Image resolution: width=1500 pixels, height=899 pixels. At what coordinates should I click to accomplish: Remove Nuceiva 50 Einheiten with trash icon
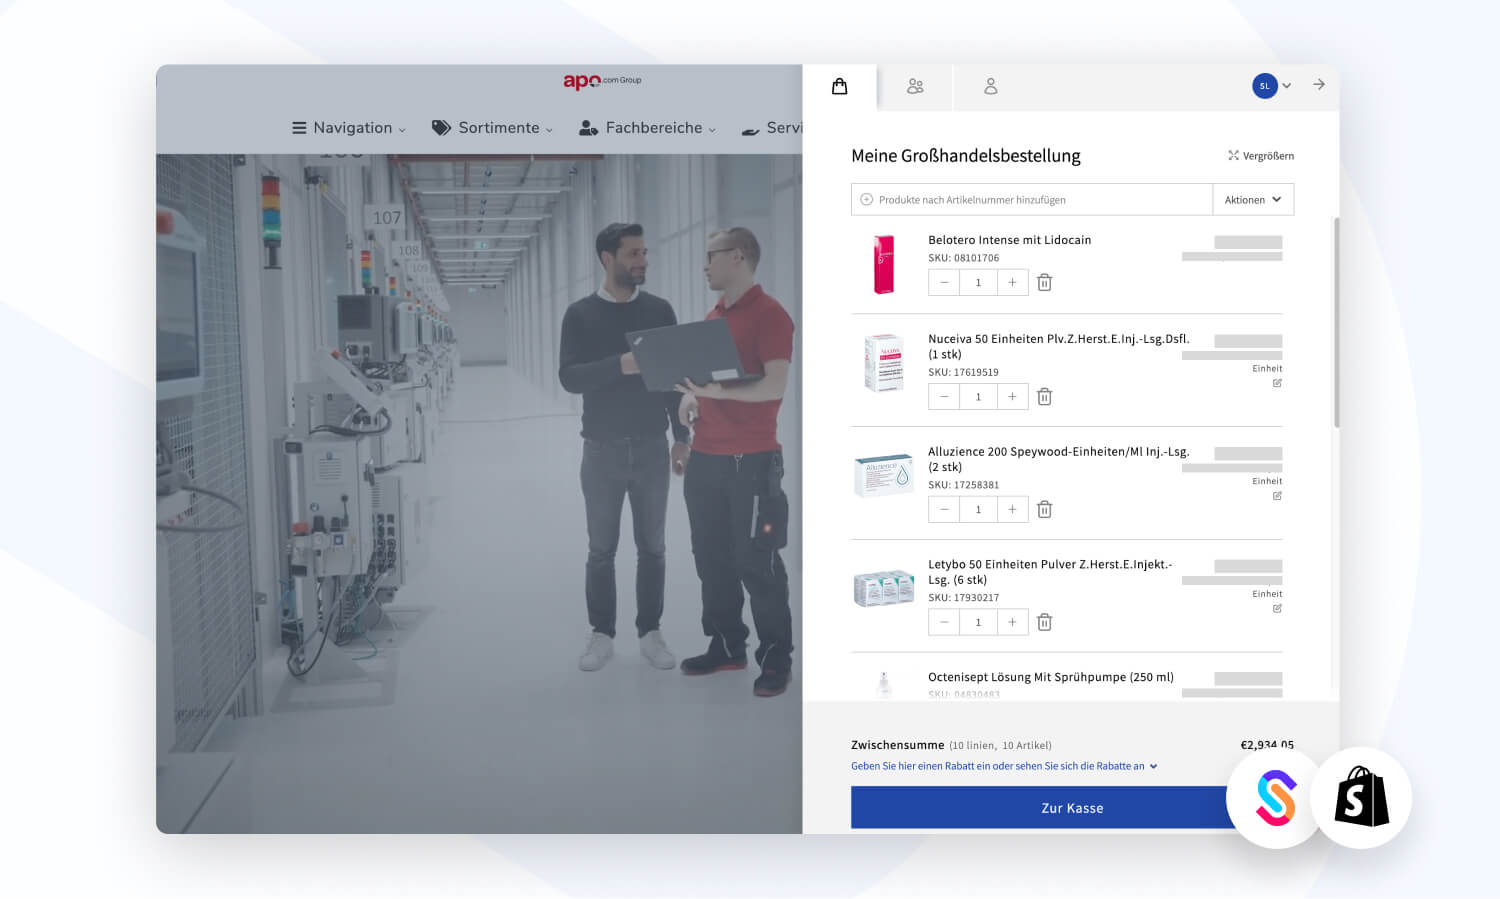click(x=1044, y=397)
